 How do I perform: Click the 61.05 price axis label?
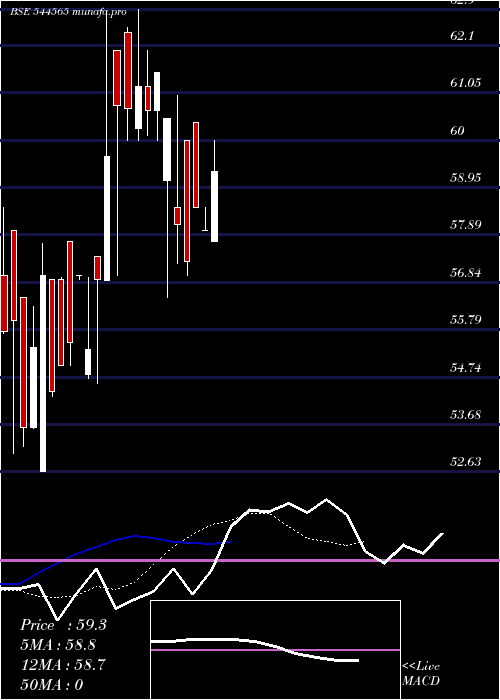(x=466, y=83)
